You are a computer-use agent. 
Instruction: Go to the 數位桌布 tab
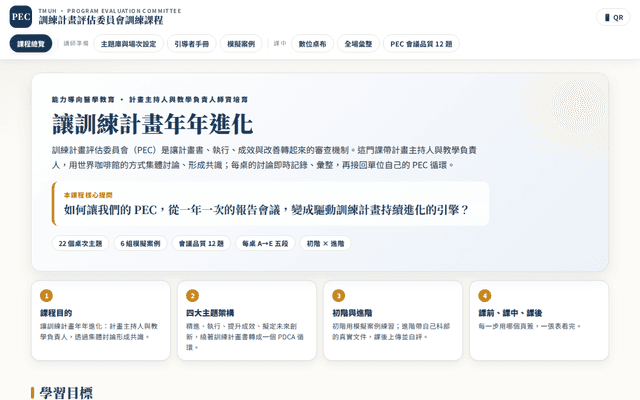point(313,44)
